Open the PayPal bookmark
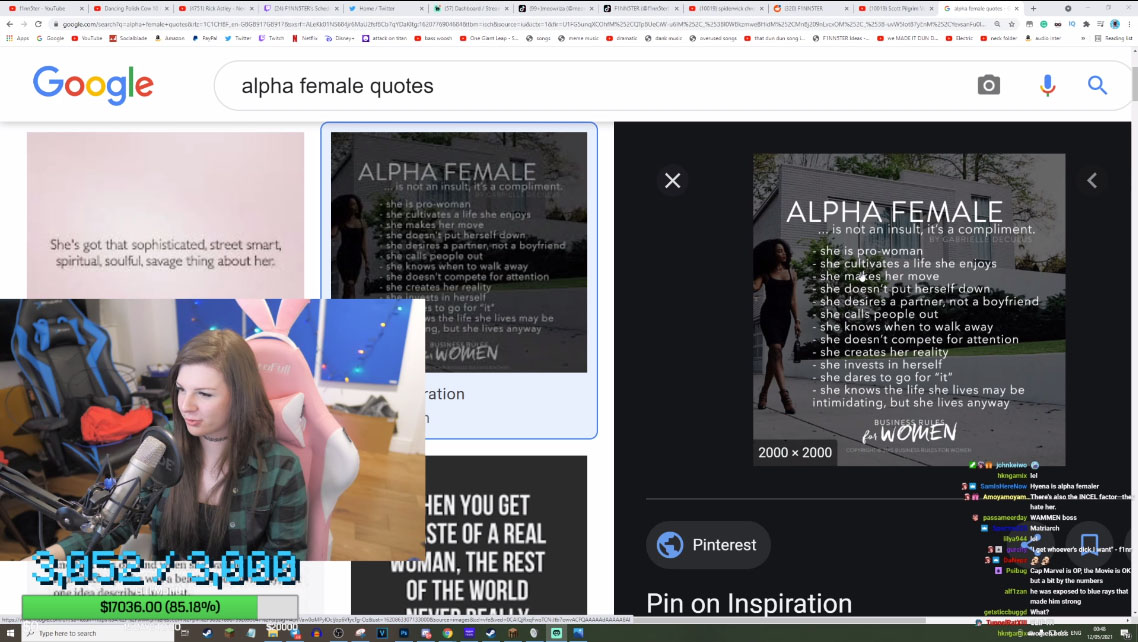The height and width of the screenshot is (642, 1138). point(205,38)
